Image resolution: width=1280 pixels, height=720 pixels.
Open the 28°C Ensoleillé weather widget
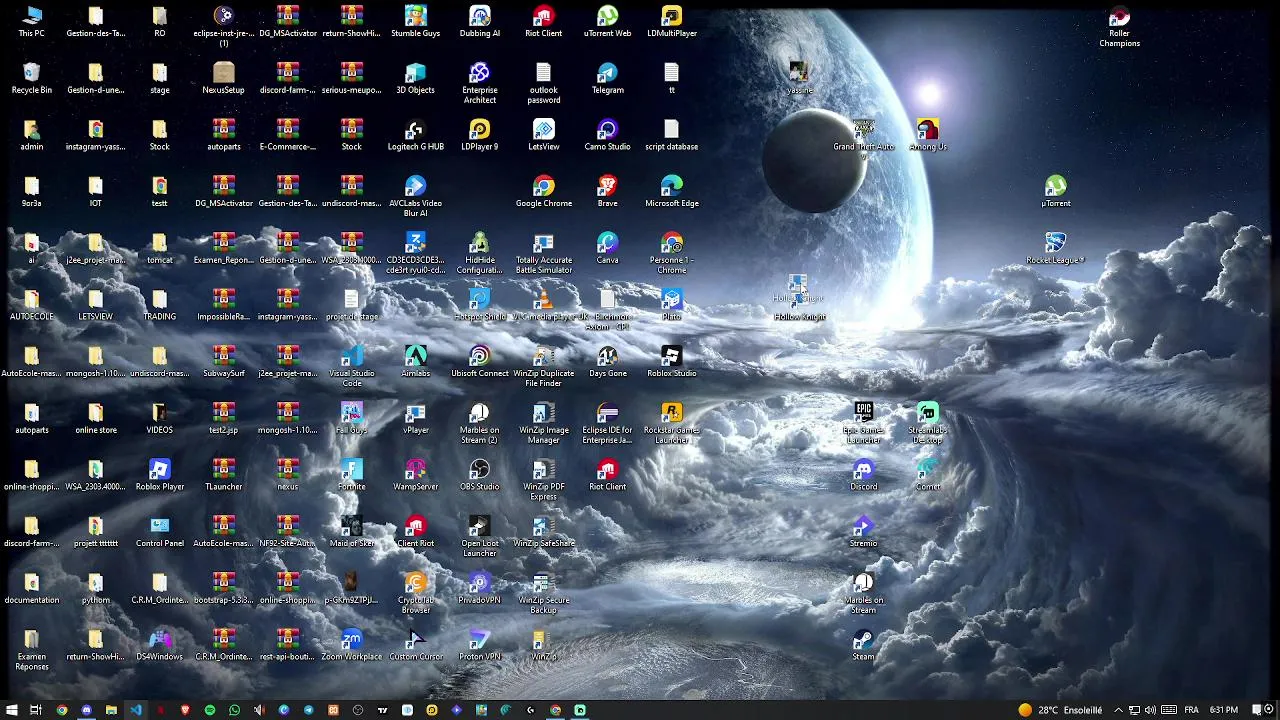point(1060,710)
